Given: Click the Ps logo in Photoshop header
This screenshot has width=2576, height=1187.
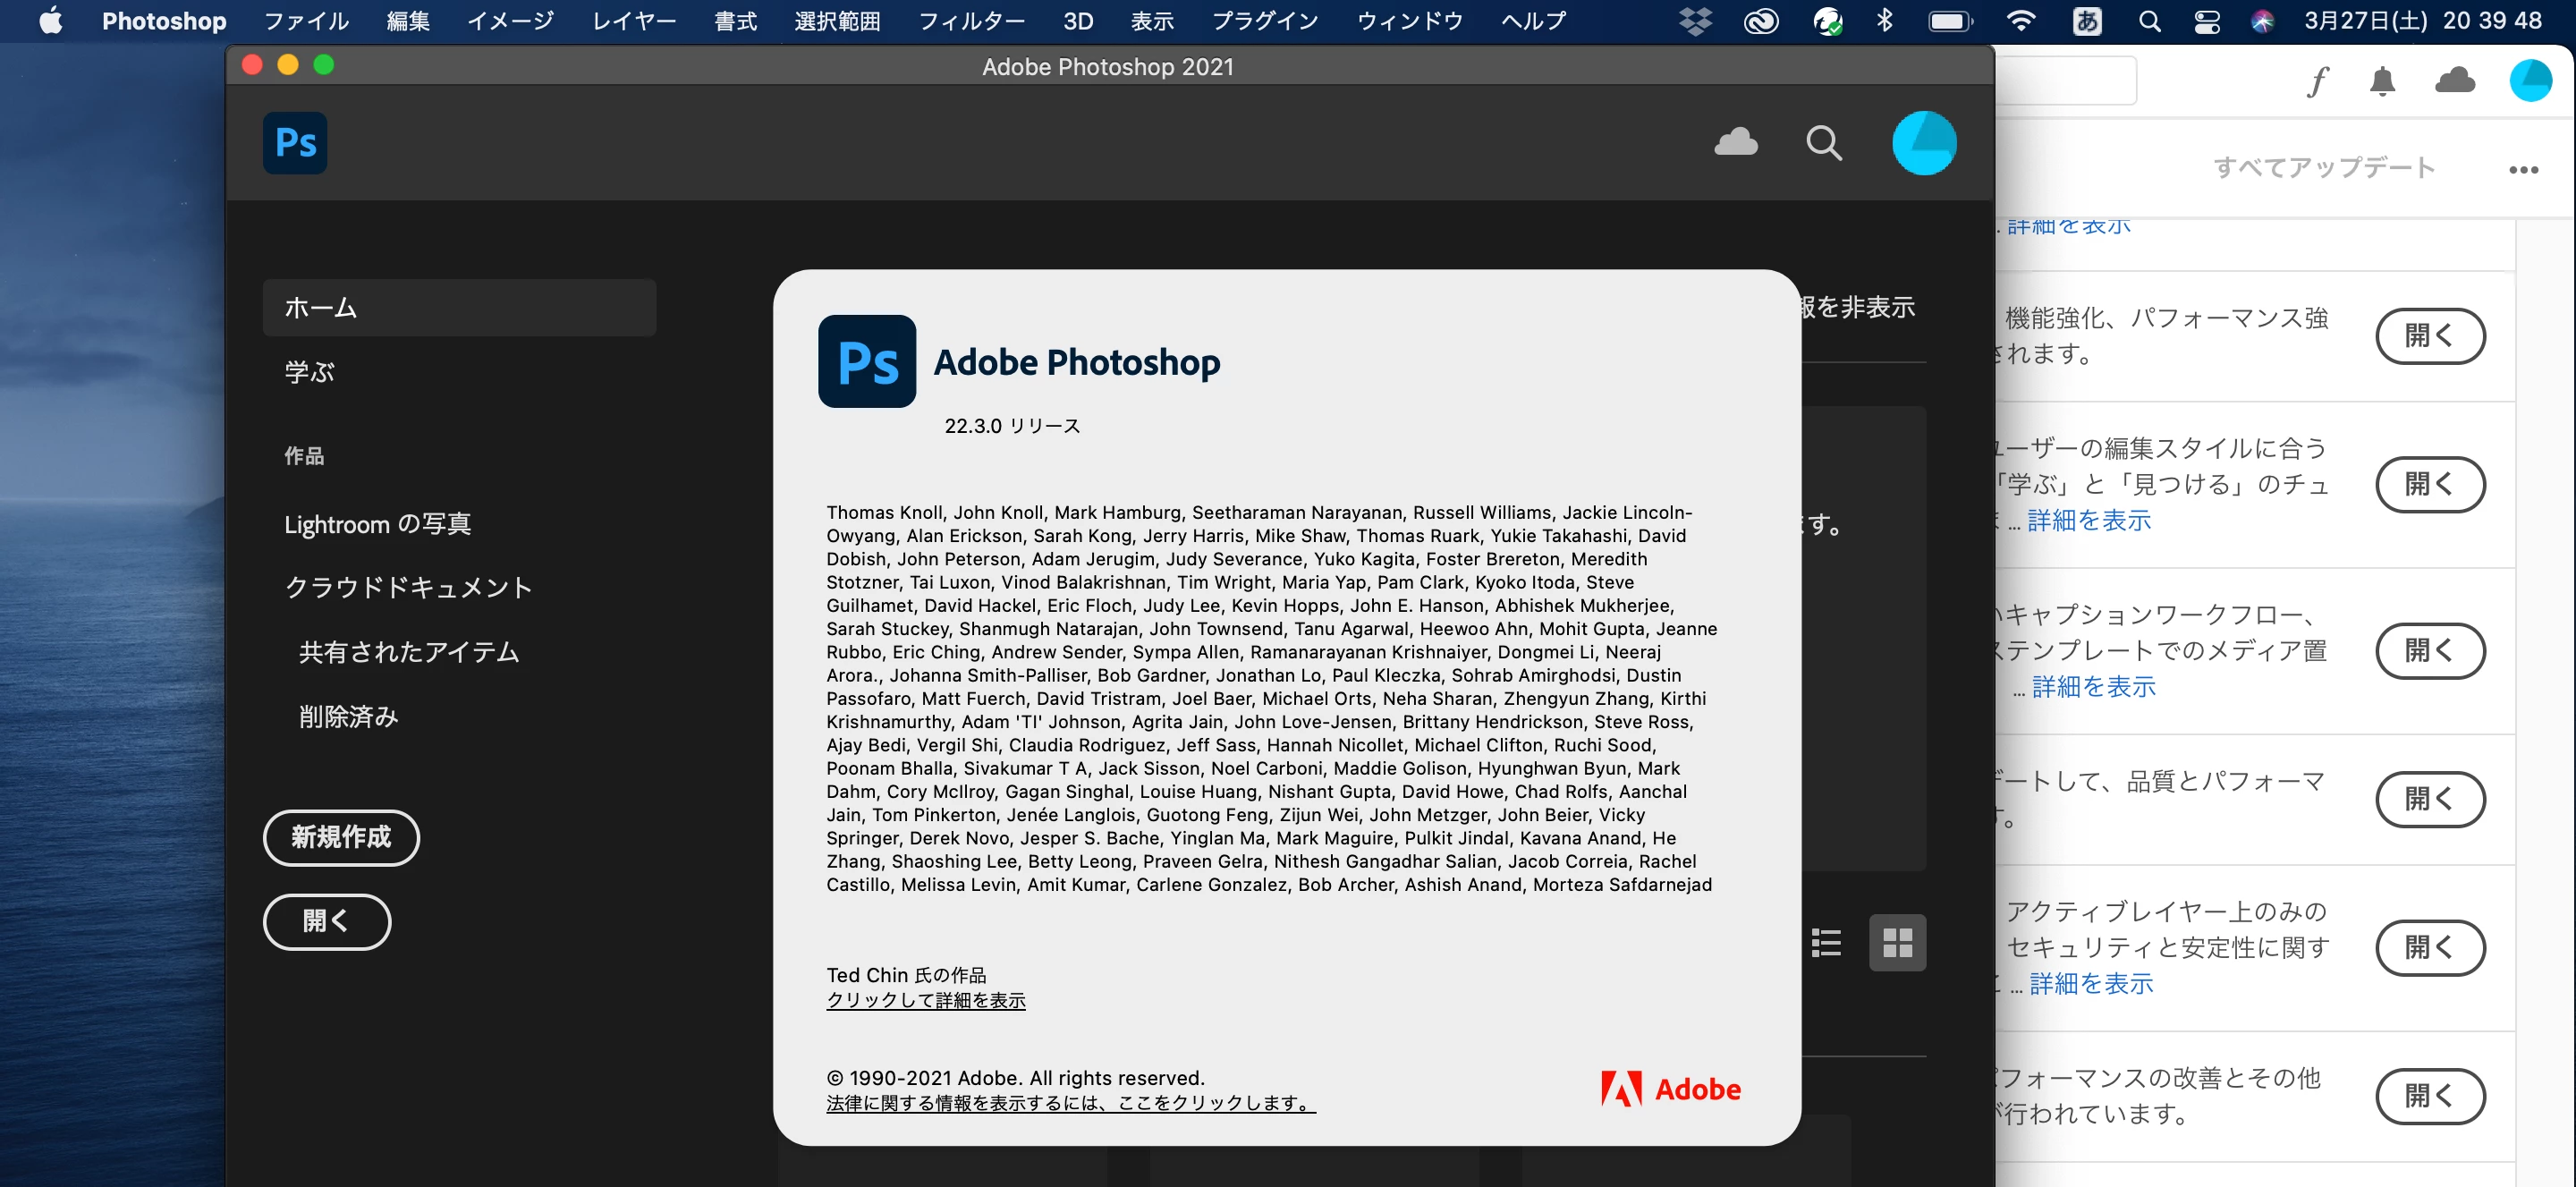Looking at the screenshot, I should pos(295,143).
